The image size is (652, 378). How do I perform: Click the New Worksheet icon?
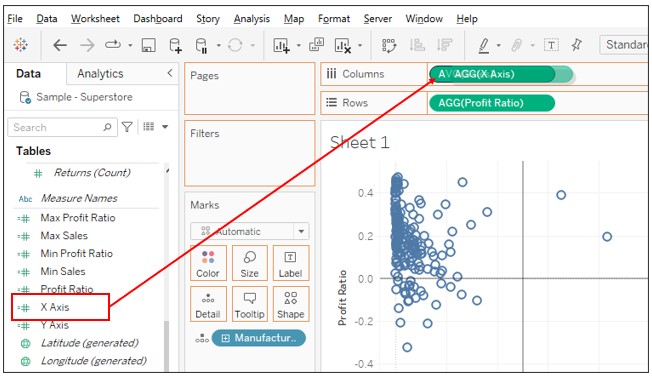pos(281,45)
